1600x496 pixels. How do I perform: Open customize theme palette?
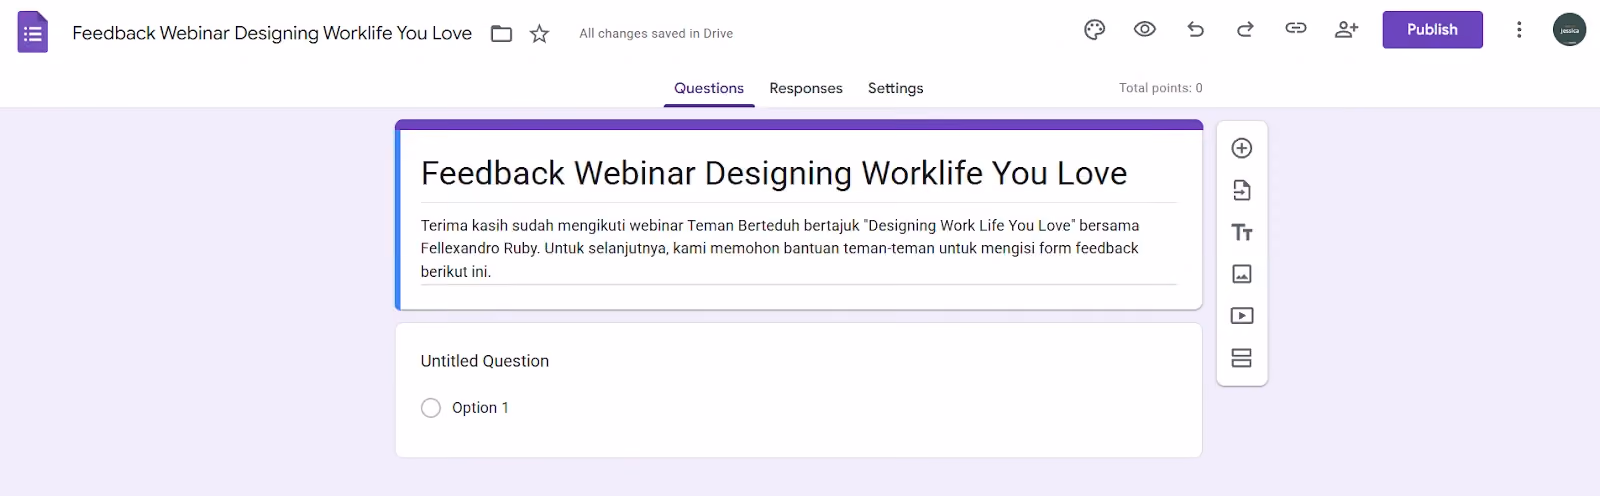tap(1095, 30)
